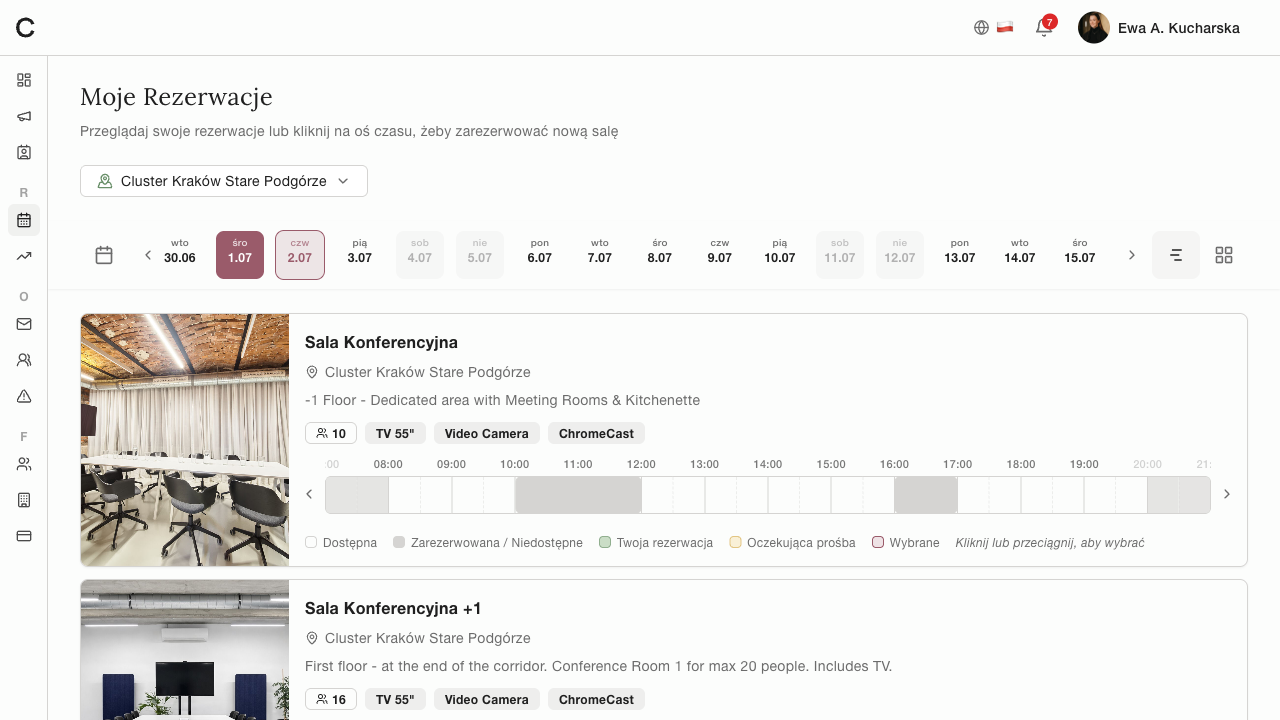
Task: Select date wto 14.07
Action: [x=1020, y=255]
